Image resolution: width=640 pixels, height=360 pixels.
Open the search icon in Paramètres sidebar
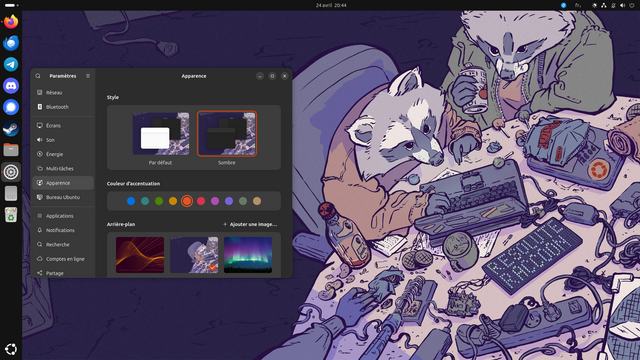click(38, 76)
